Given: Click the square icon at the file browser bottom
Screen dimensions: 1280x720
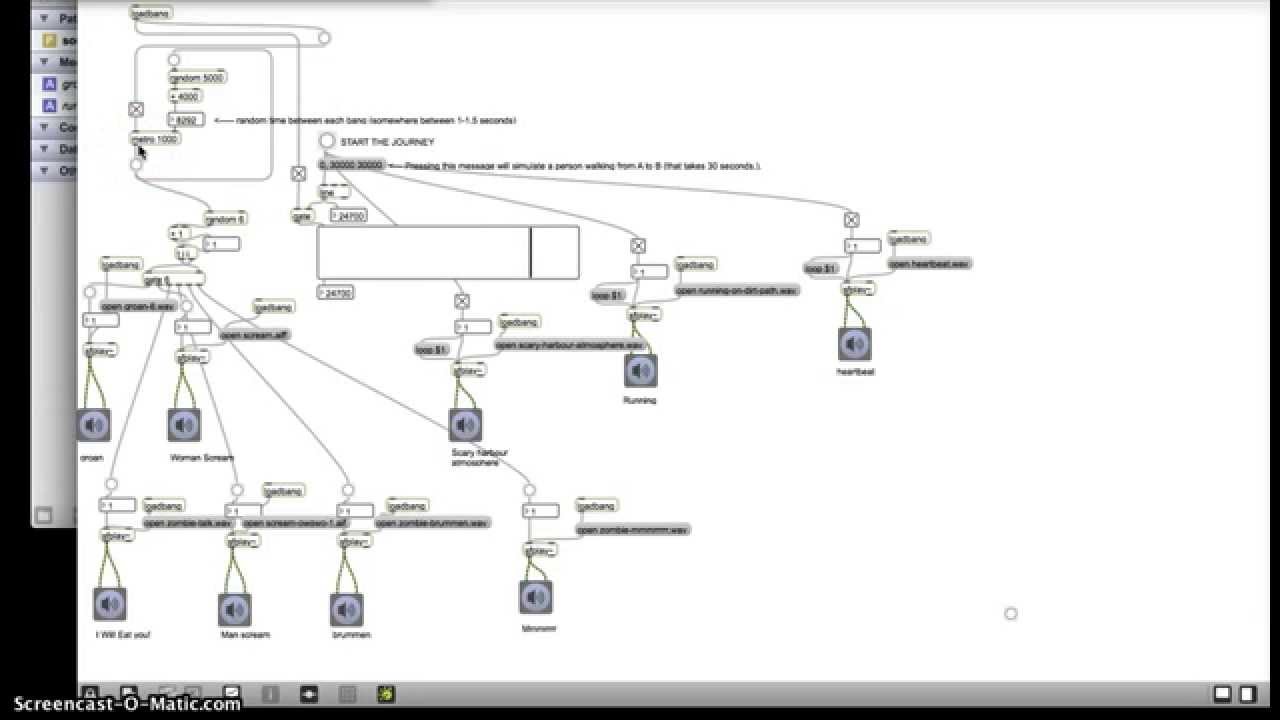Looking at the screenshot, I should pyautogui.click(x=43, y=516).
